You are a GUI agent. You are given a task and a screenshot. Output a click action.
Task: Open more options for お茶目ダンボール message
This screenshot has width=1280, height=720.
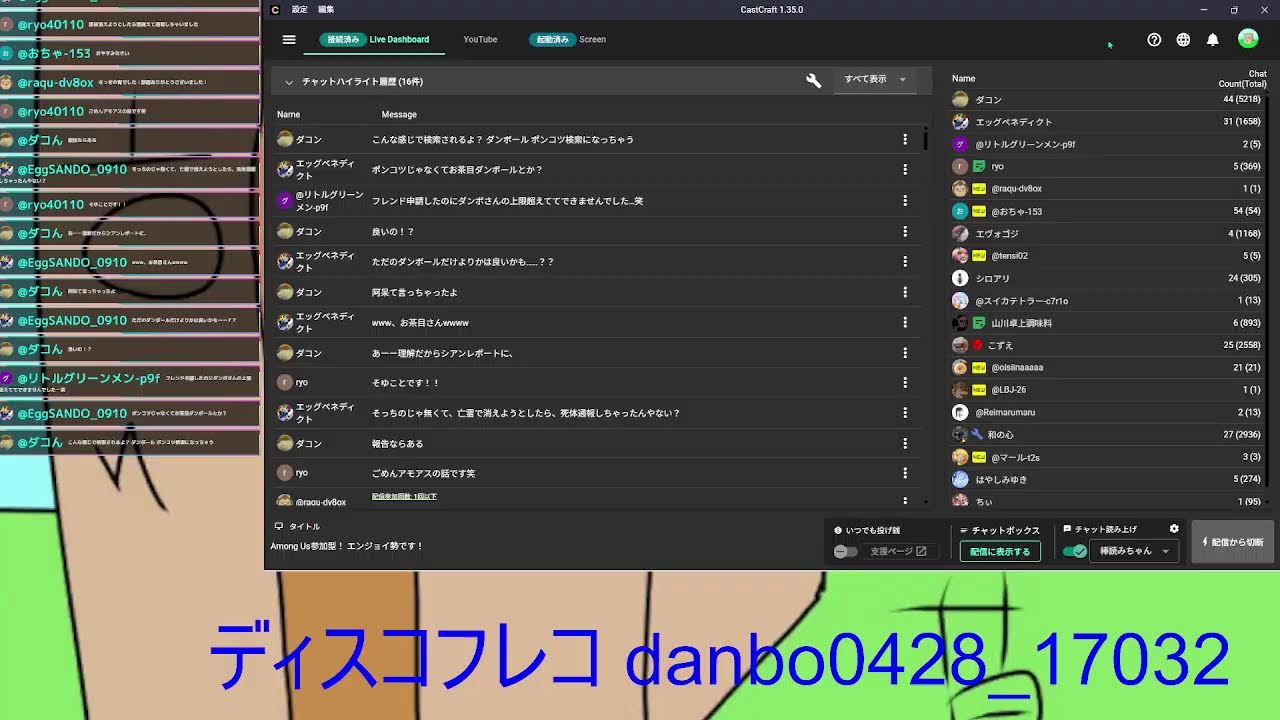[905, 170]
